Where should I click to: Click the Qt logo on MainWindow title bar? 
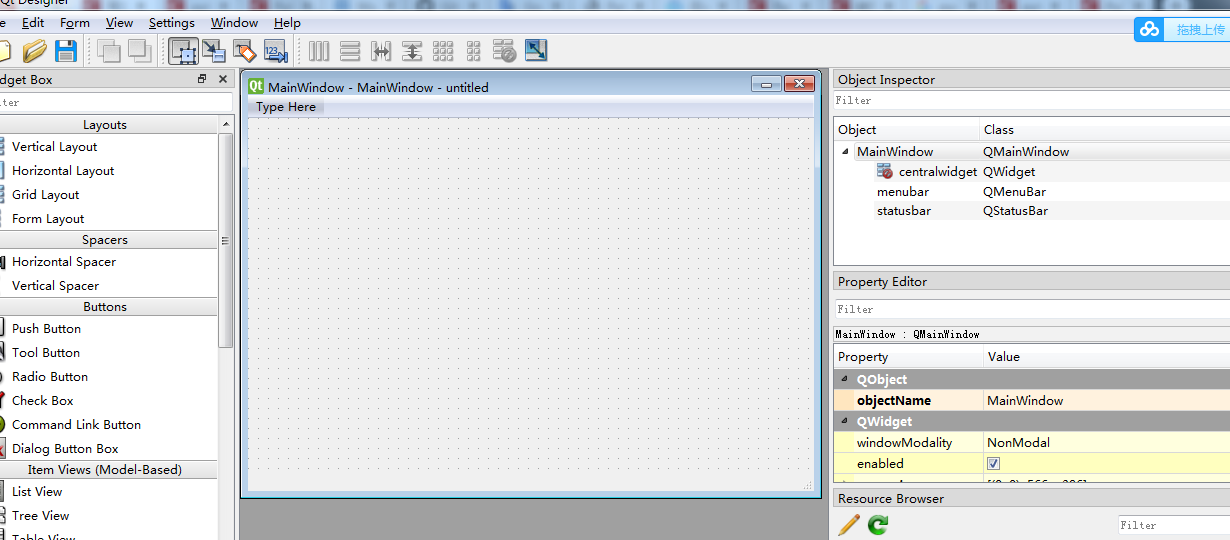(256, 86)
